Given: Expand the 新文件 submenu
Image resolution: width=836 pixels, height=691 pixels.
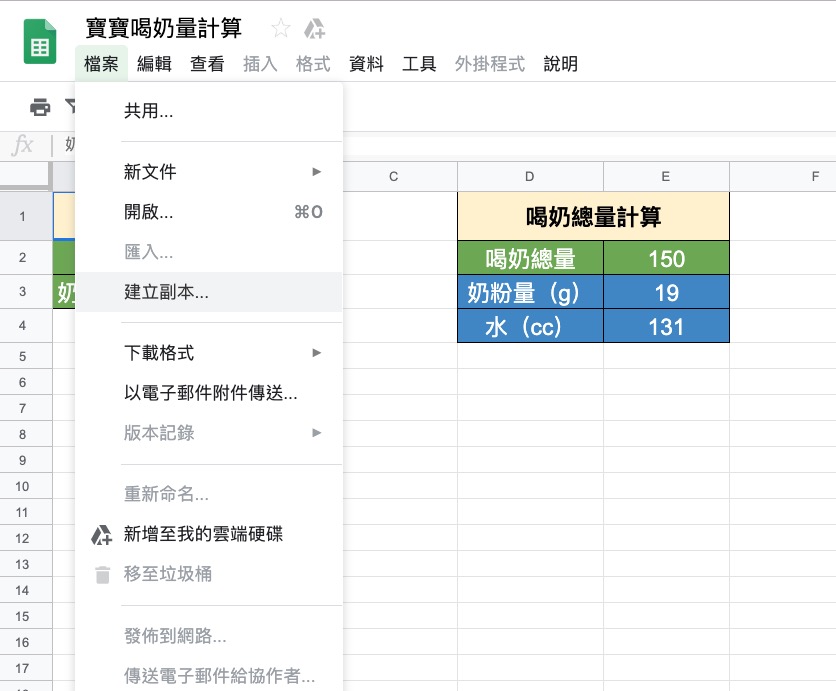Looking at the screenshot, I should (316, 172).
